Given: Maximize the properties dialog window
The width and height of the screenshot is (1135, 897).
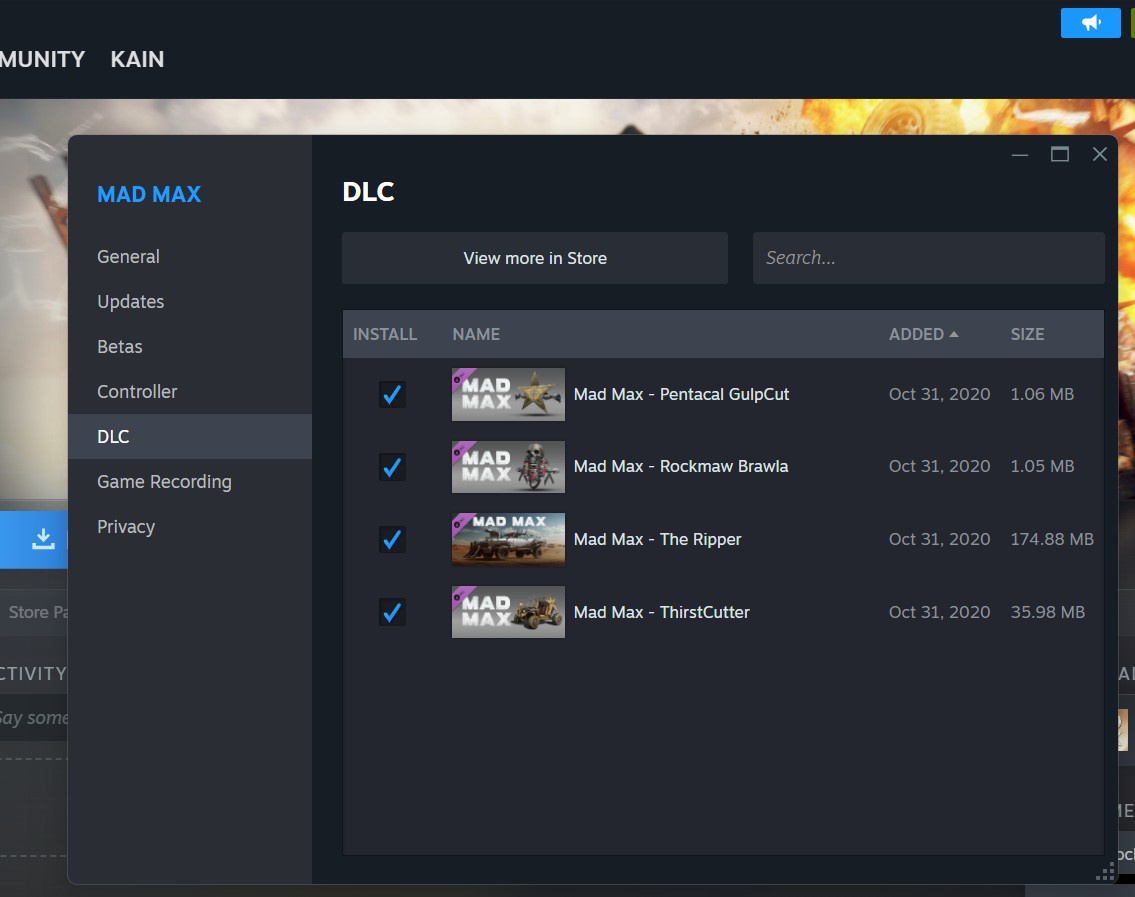Looking at the screenshot, I should click(x=1060, y=154).
